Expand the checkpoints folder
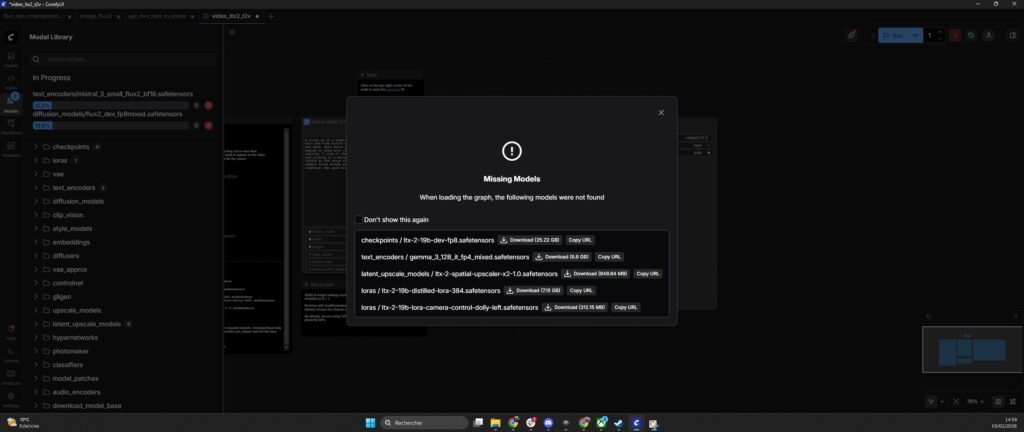The width and height of the screenshot is (1024, 432). [x=36, y=146]
